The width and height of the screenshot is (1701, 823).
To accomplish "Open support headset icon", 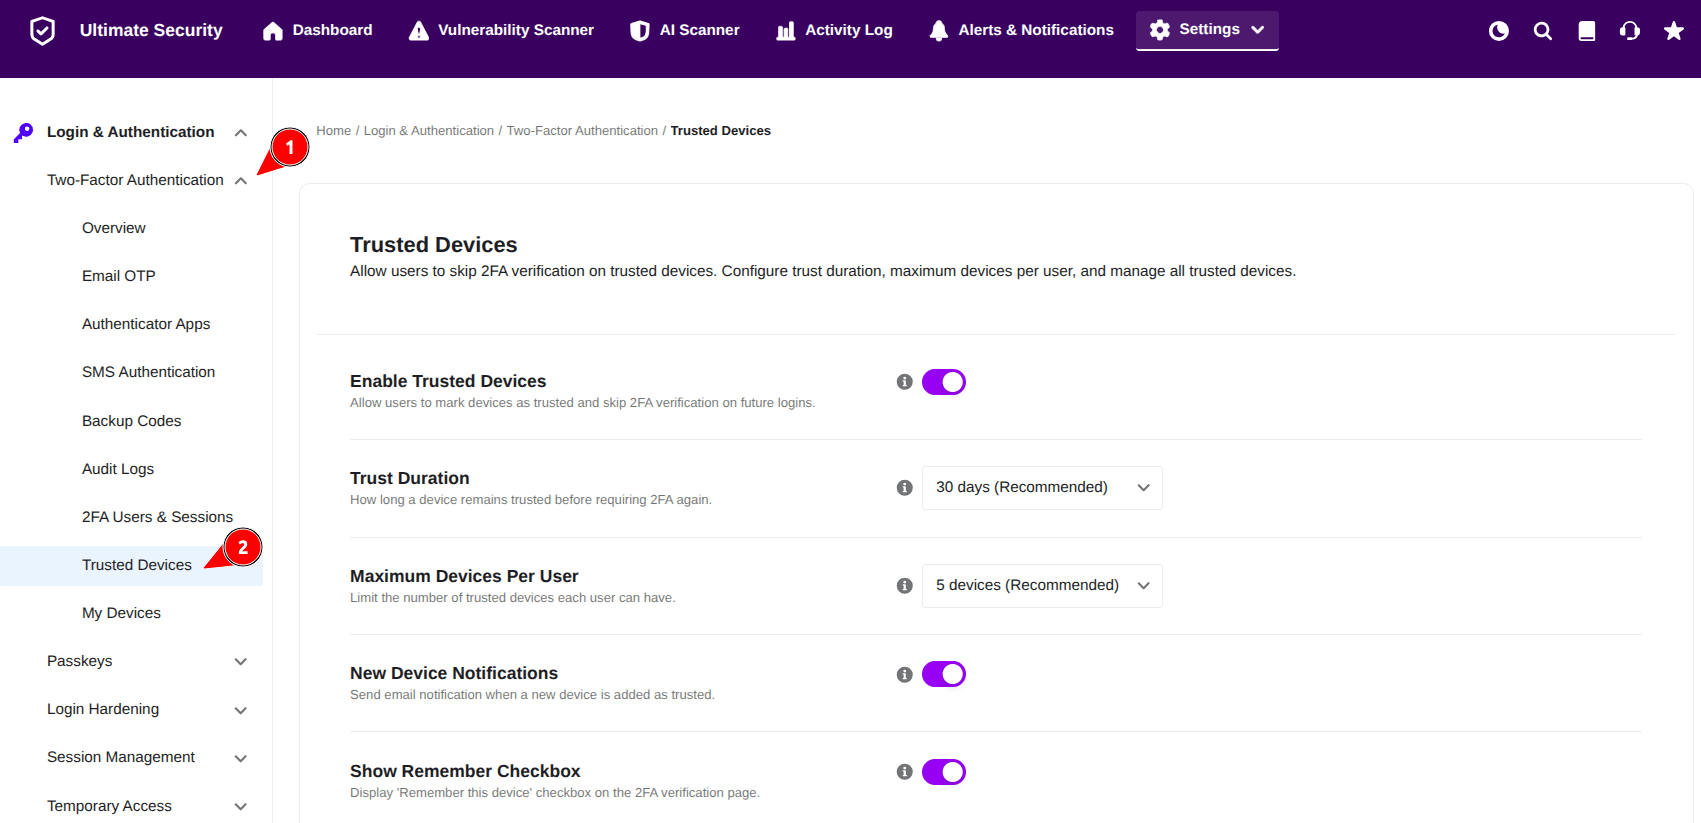I will tap(1630, 31).
